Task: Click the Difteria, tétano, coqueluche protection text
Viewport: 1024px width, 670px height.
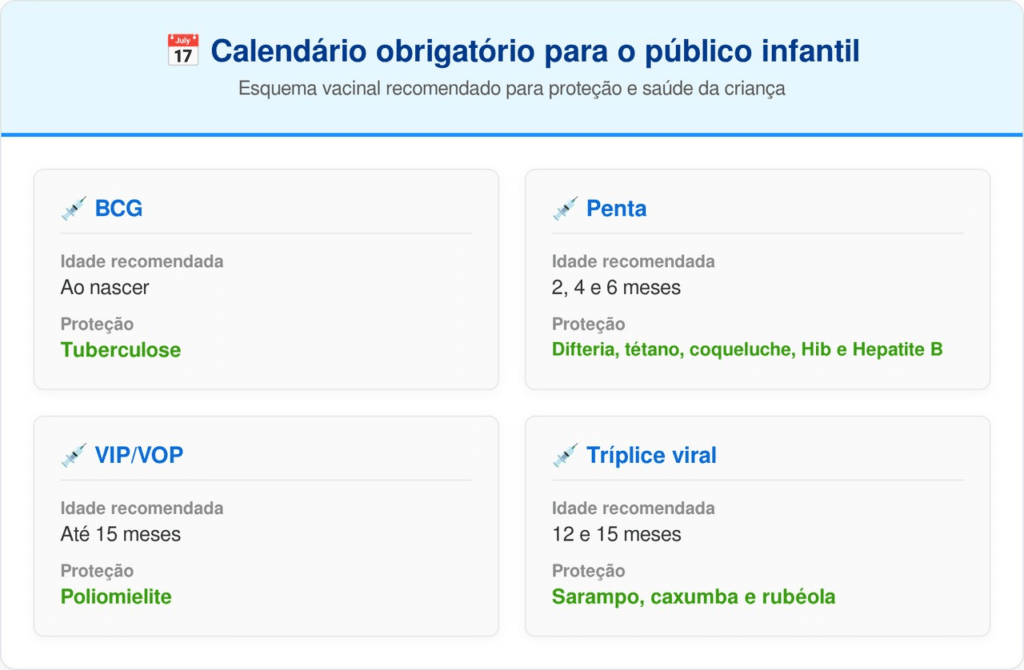Action: click(x=747, y=350)
